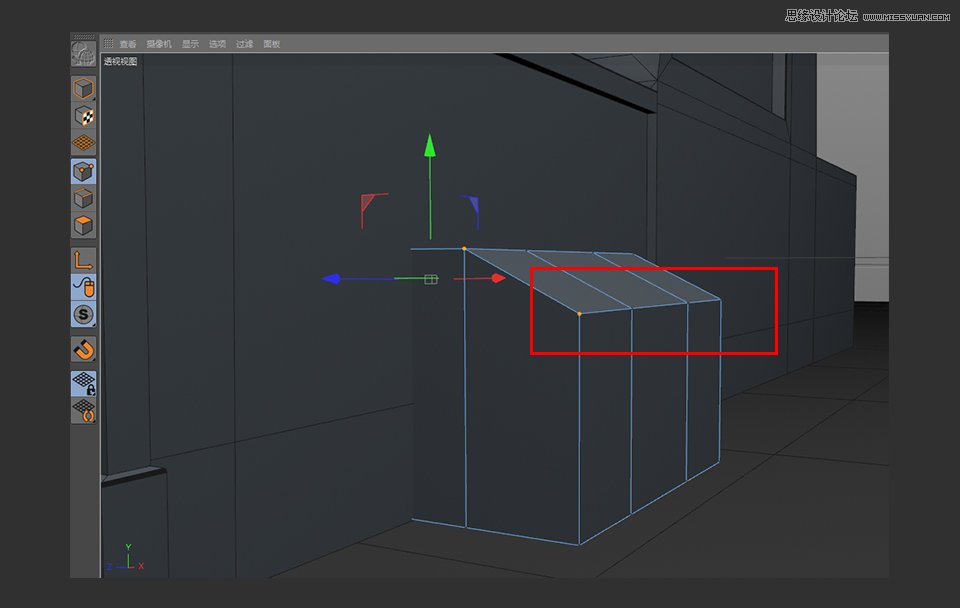Image resolution: width=960 pixels, height=608 pixels.
Task: Click the 透视视图 viewport label
Action: [x=122, y=59]
